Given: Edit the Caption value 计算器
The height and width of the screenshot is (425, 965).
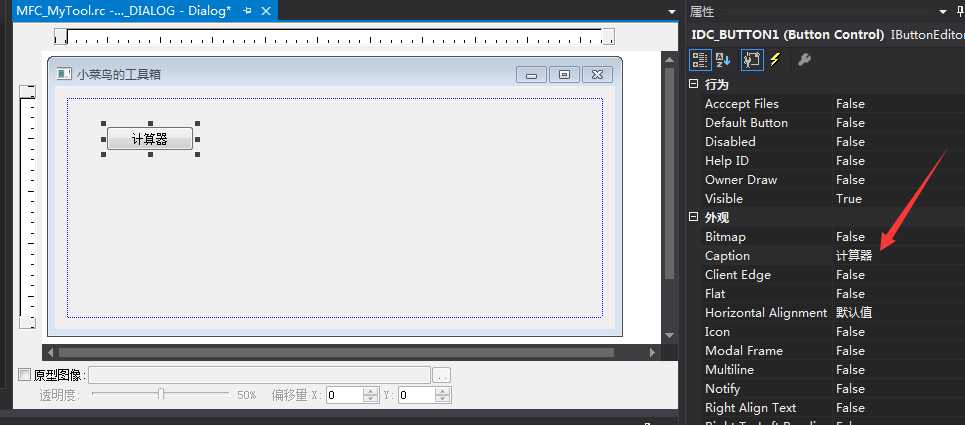Looking at the screenshot, I should point(854,256).
